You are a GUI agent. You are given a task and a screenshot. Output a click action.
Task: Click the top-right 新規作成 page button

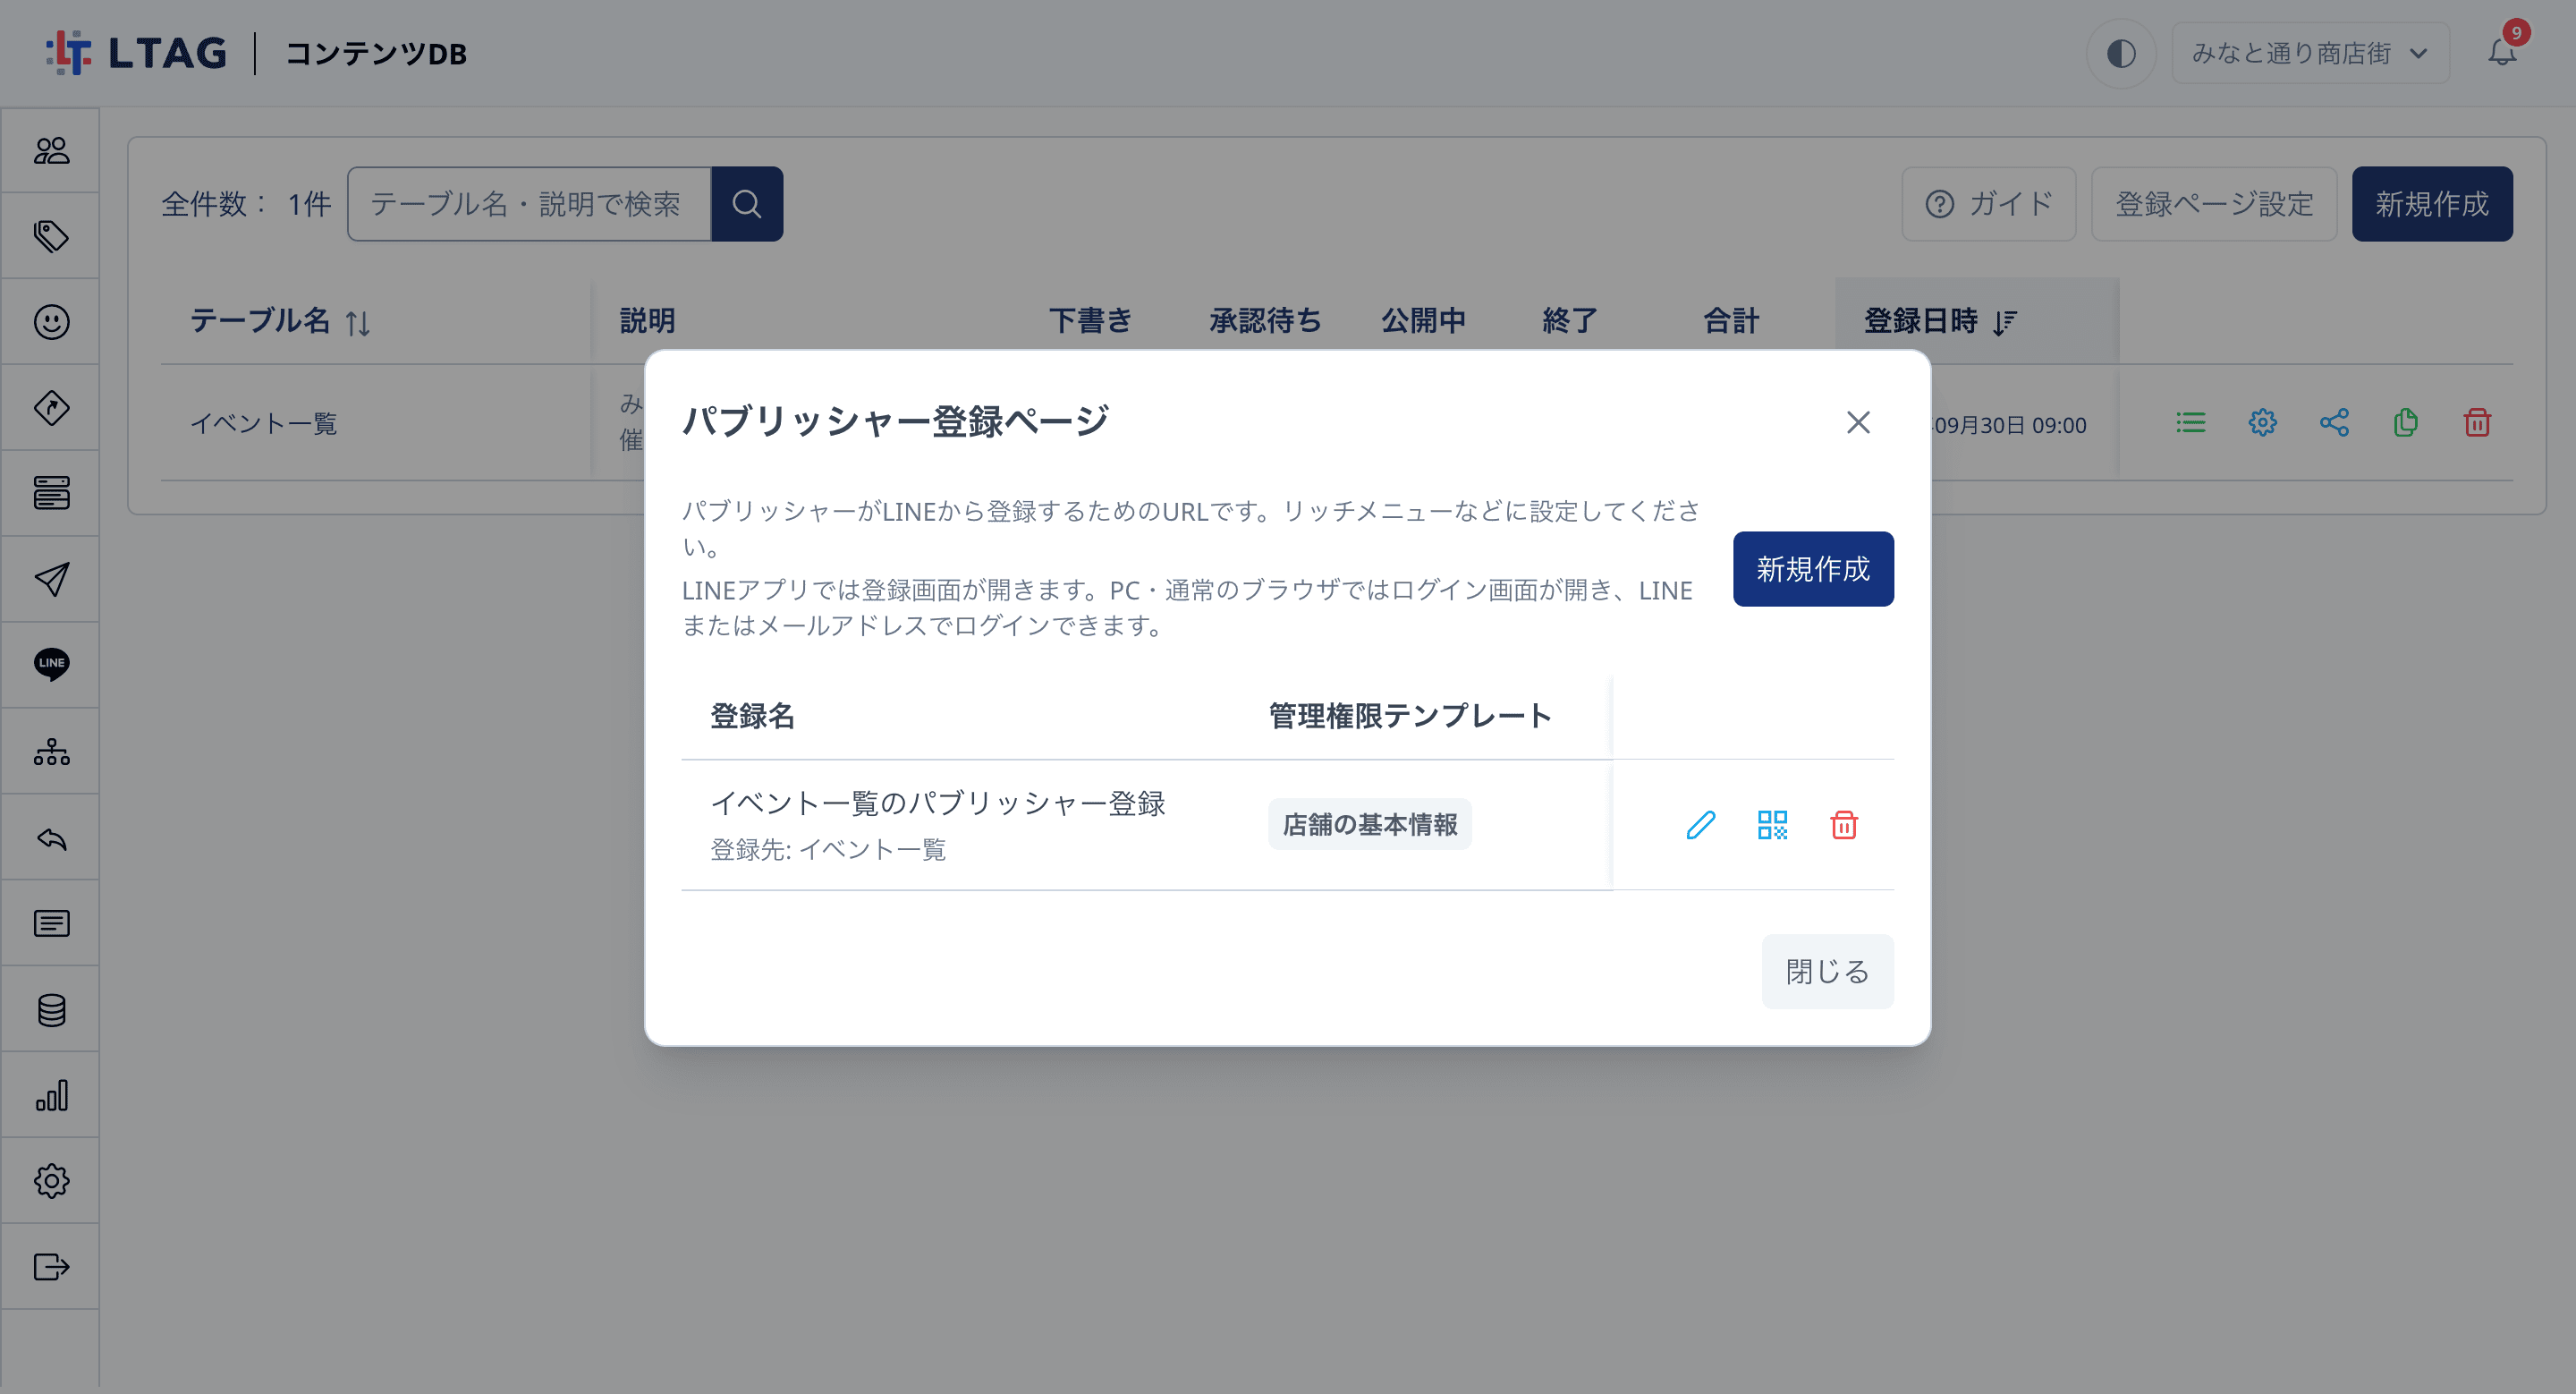[2432, 204]
